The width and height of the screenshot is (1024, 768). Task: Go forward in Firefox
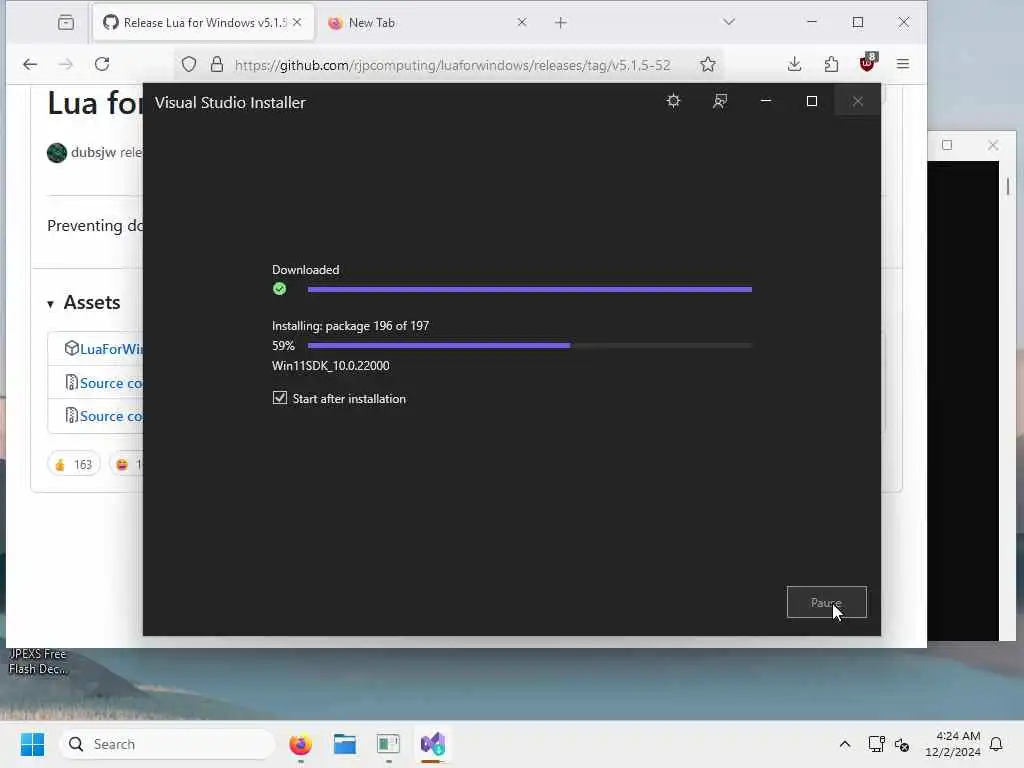click(x=65, y=64)
